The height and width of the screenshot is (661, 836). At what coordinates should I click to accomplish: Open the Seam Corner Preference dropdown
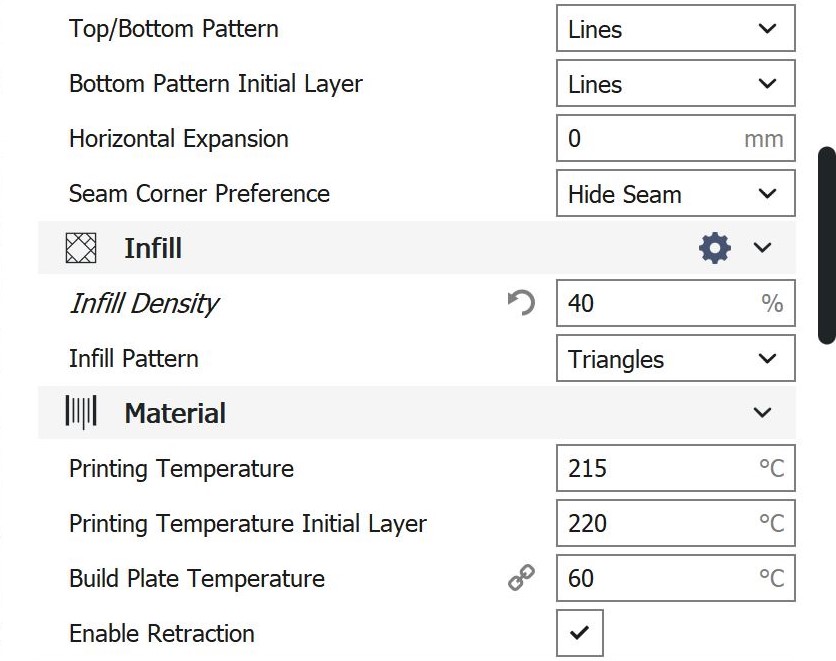(x=675, y=194)
